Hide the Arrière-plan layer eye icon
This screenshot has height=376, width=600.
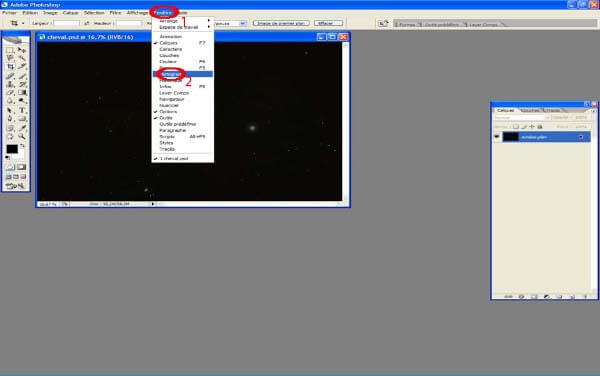(x=497, y=137)
